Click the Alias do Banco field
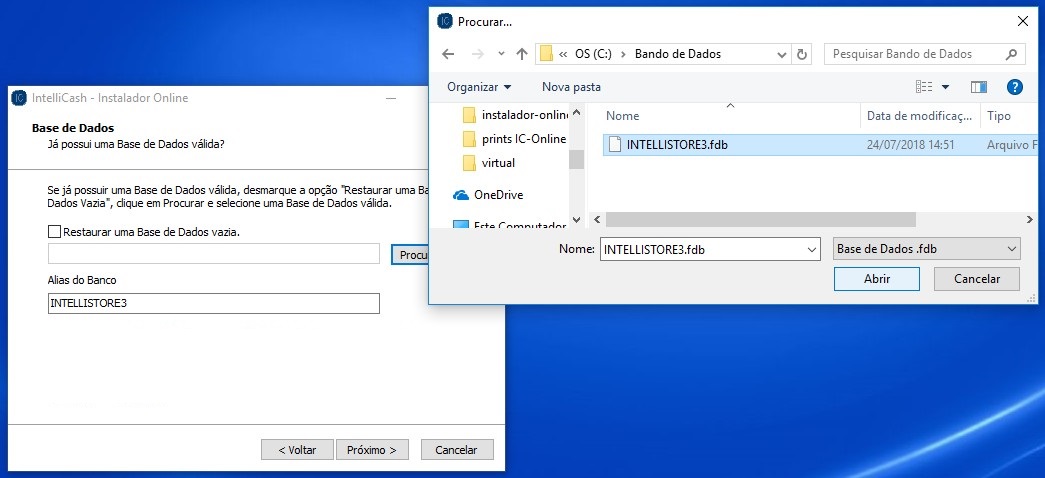Viewport: 1045px width, 478px height. tap(214, 303)
